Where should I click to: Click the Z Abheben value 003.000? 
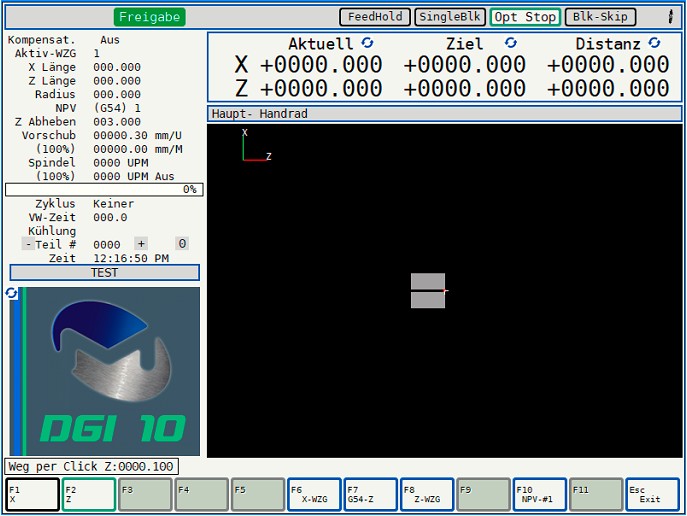coord(117,122)
